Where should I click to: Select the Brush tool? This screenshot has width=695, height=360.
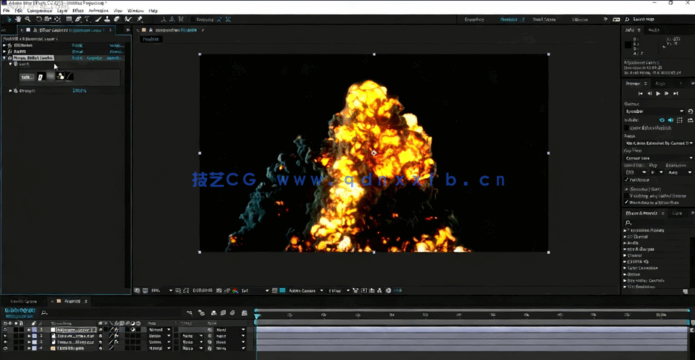[98, 19]
